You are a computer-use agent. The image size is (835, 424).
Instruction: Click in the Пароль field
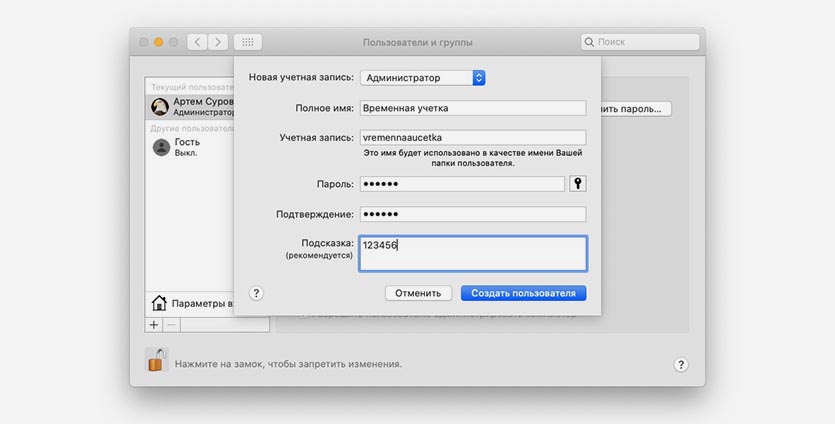click(462, 184)
